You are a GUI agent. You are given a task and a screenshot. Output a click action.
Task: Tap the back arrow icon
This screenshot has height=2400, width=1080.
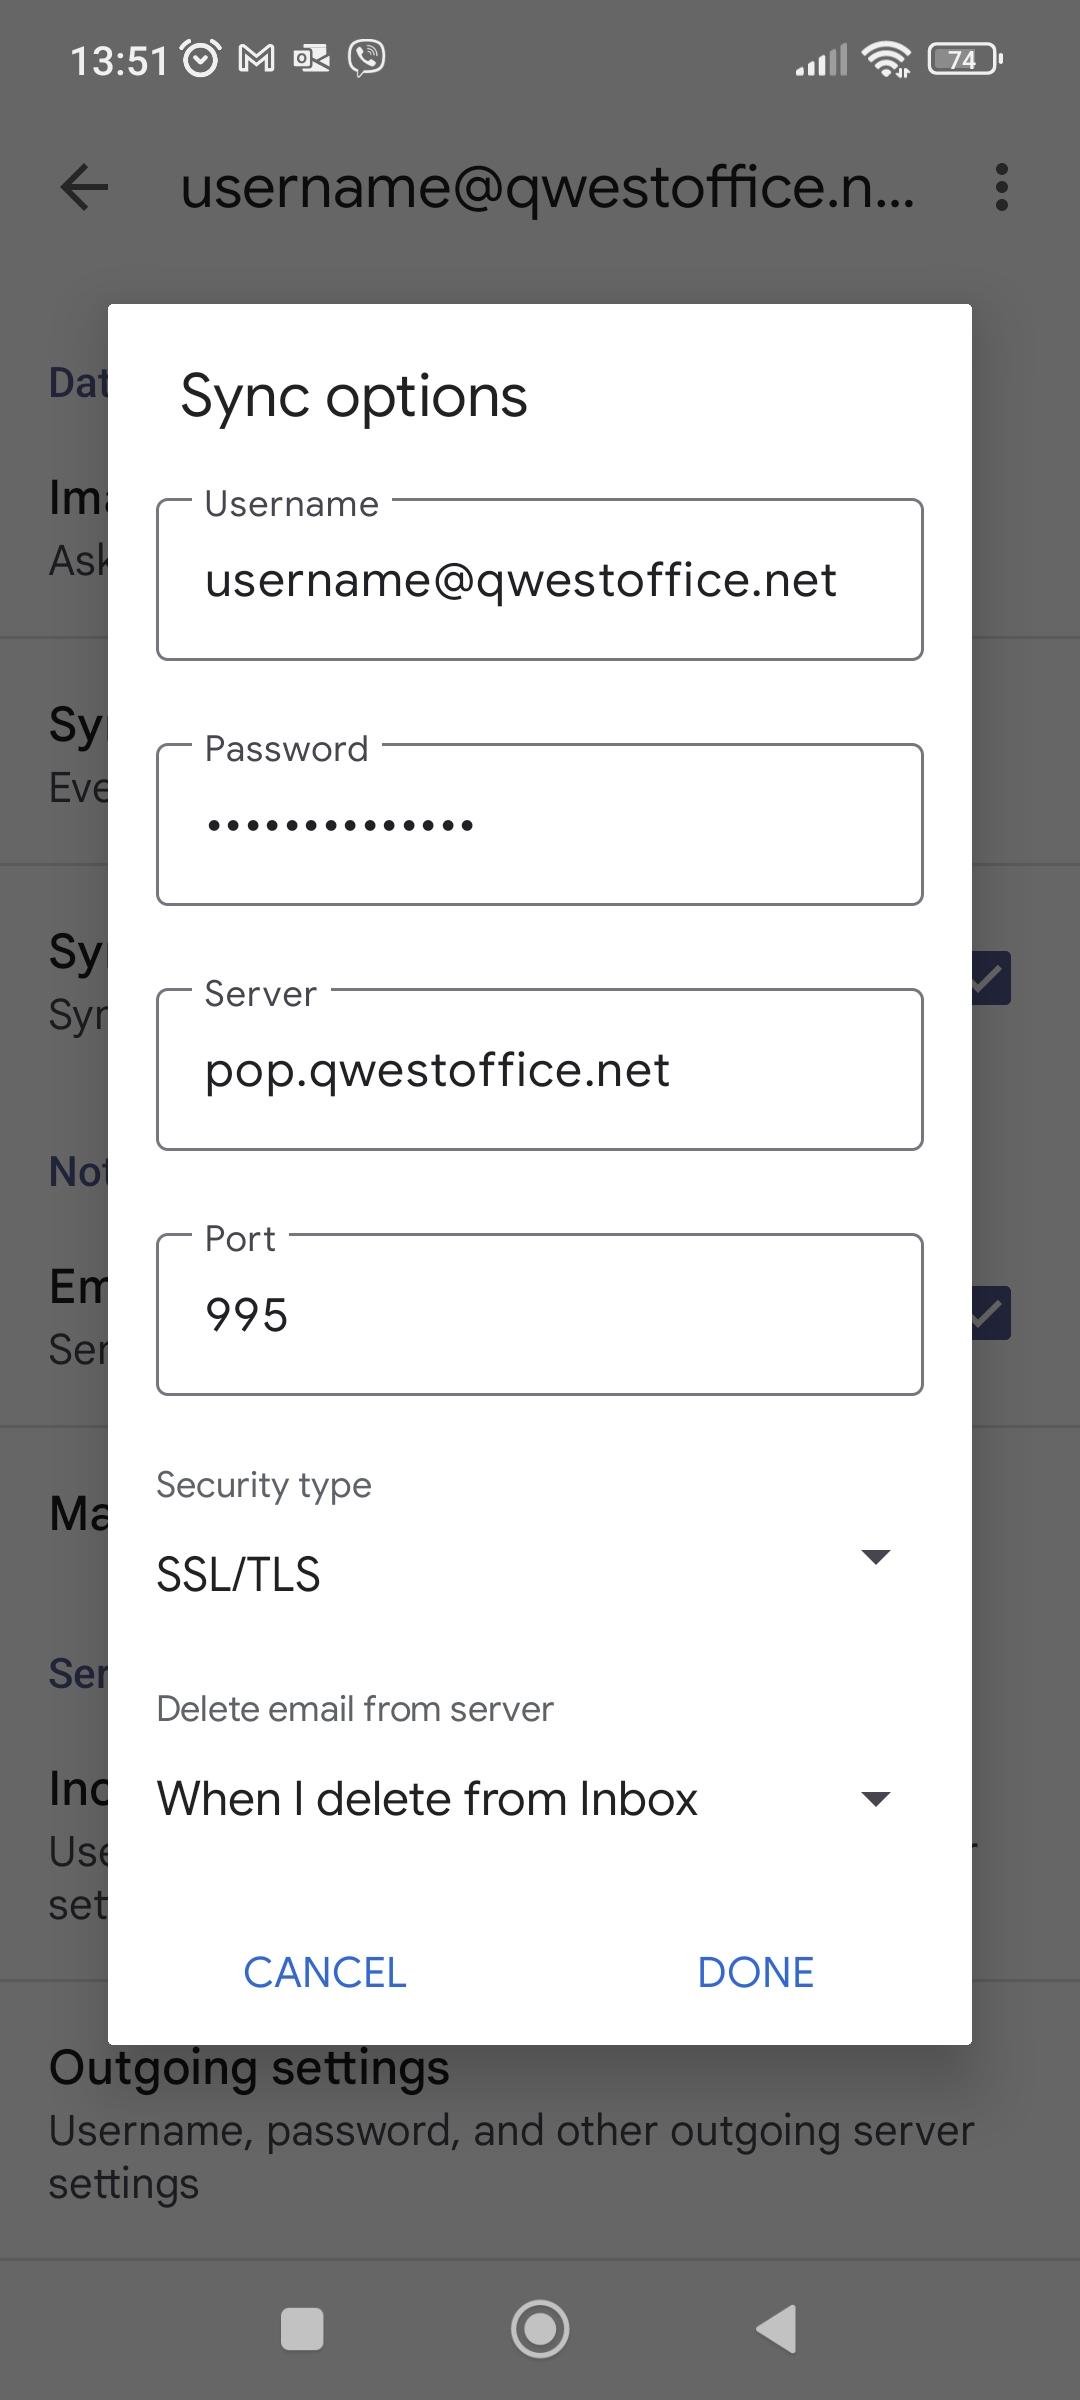tap(84, 187)
